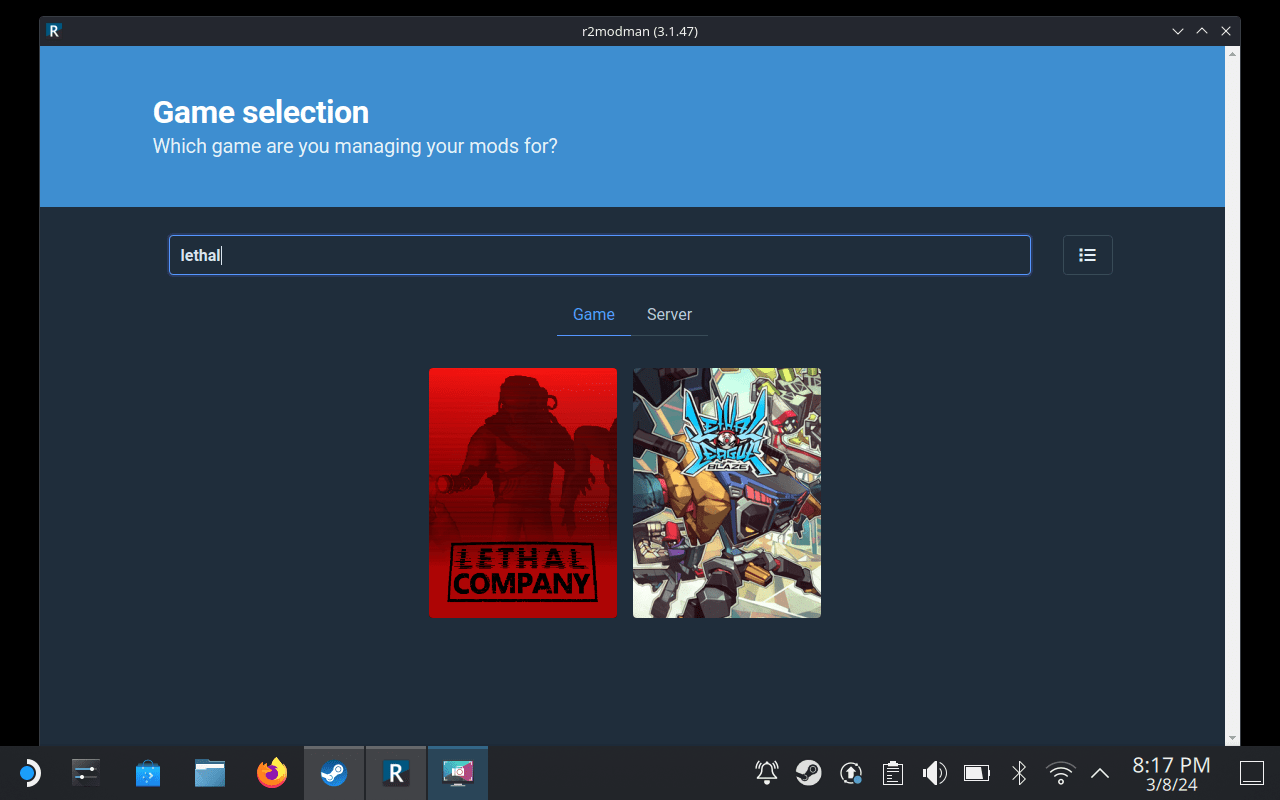
Task: Launch Firefox from the taskbar
Action: point(272,773)
